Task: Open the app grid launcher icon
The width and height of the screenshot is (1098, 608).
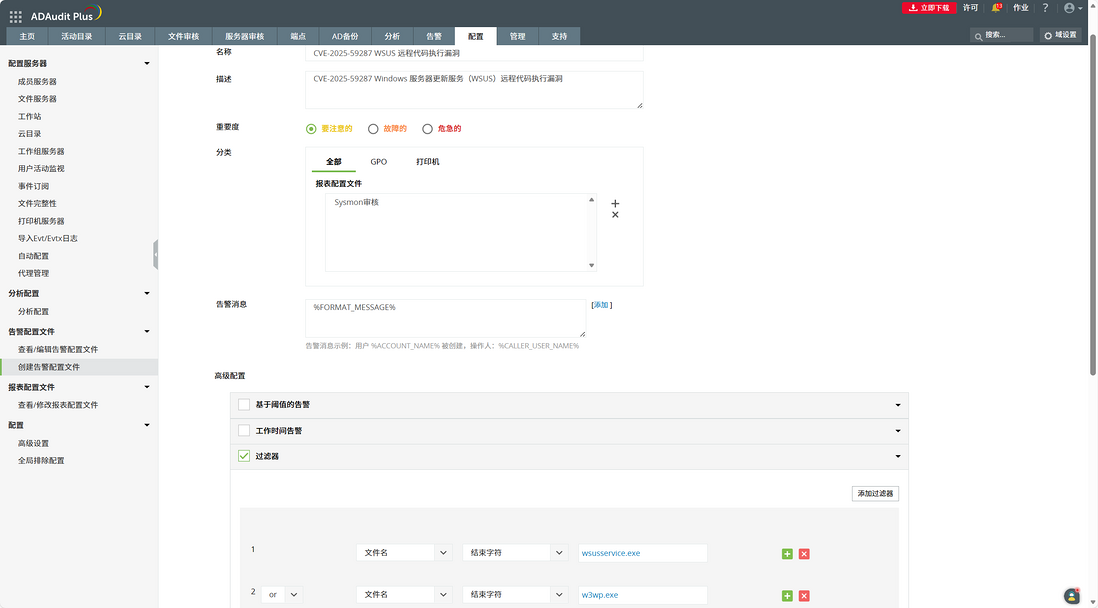Action: (x=16, y=16)
